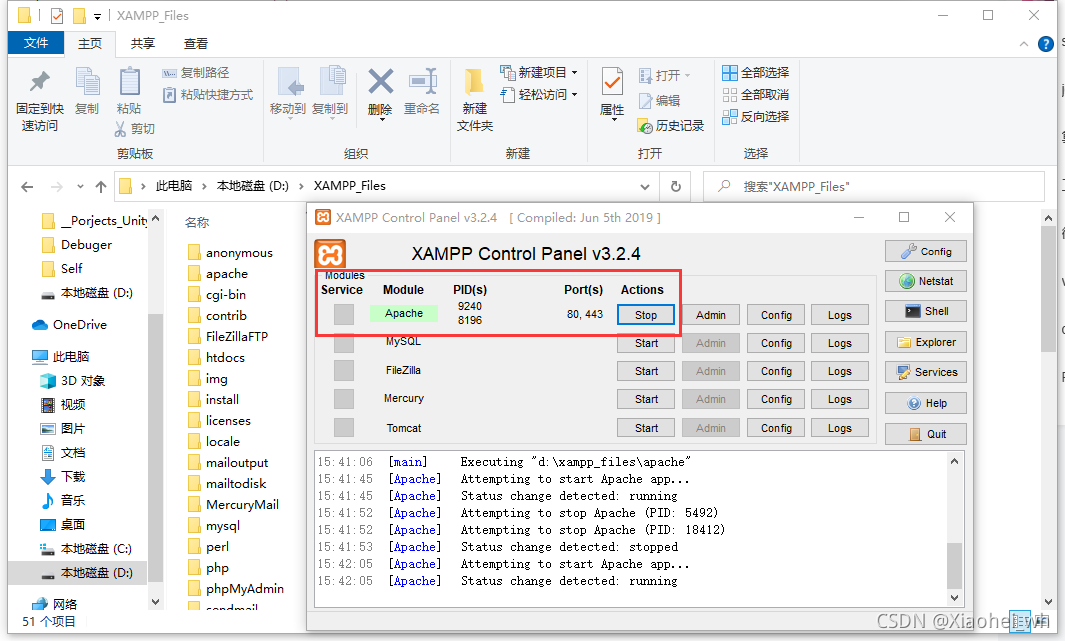This screenshot has width=1065, height=641.
Task: Click navigation pane scrollbar down arrow
Action: (156, 602)
